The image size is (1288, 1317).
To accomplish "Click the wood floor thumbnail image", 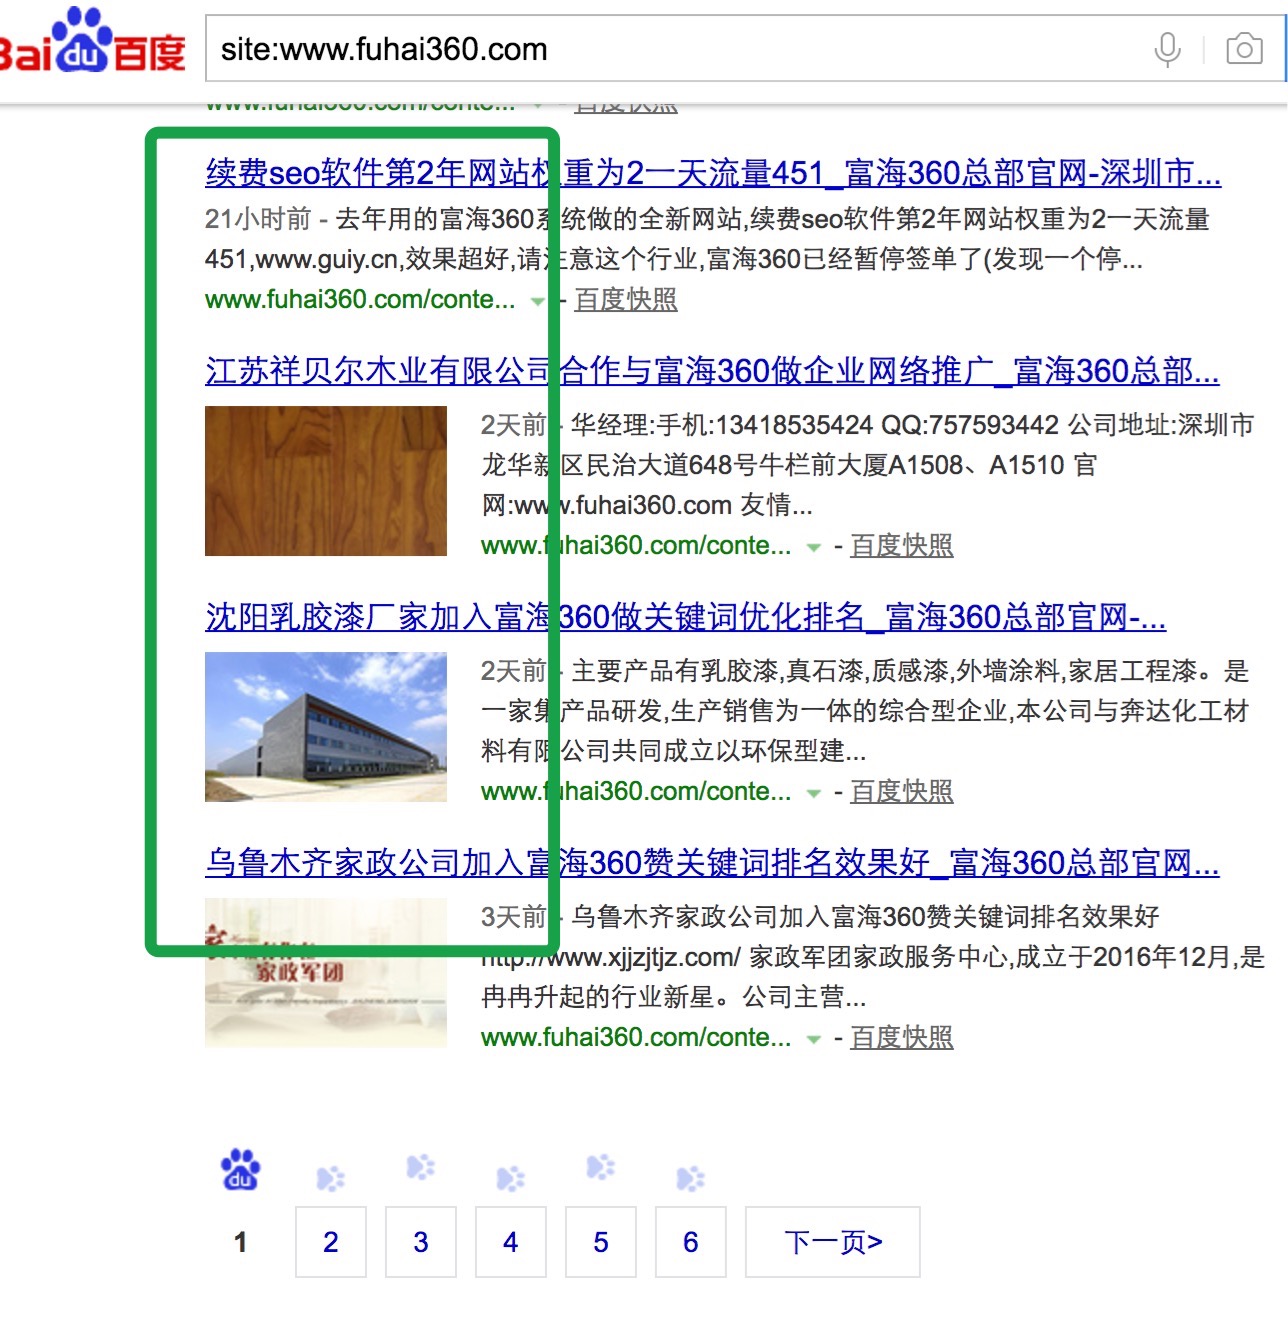I will click(326, 481).
